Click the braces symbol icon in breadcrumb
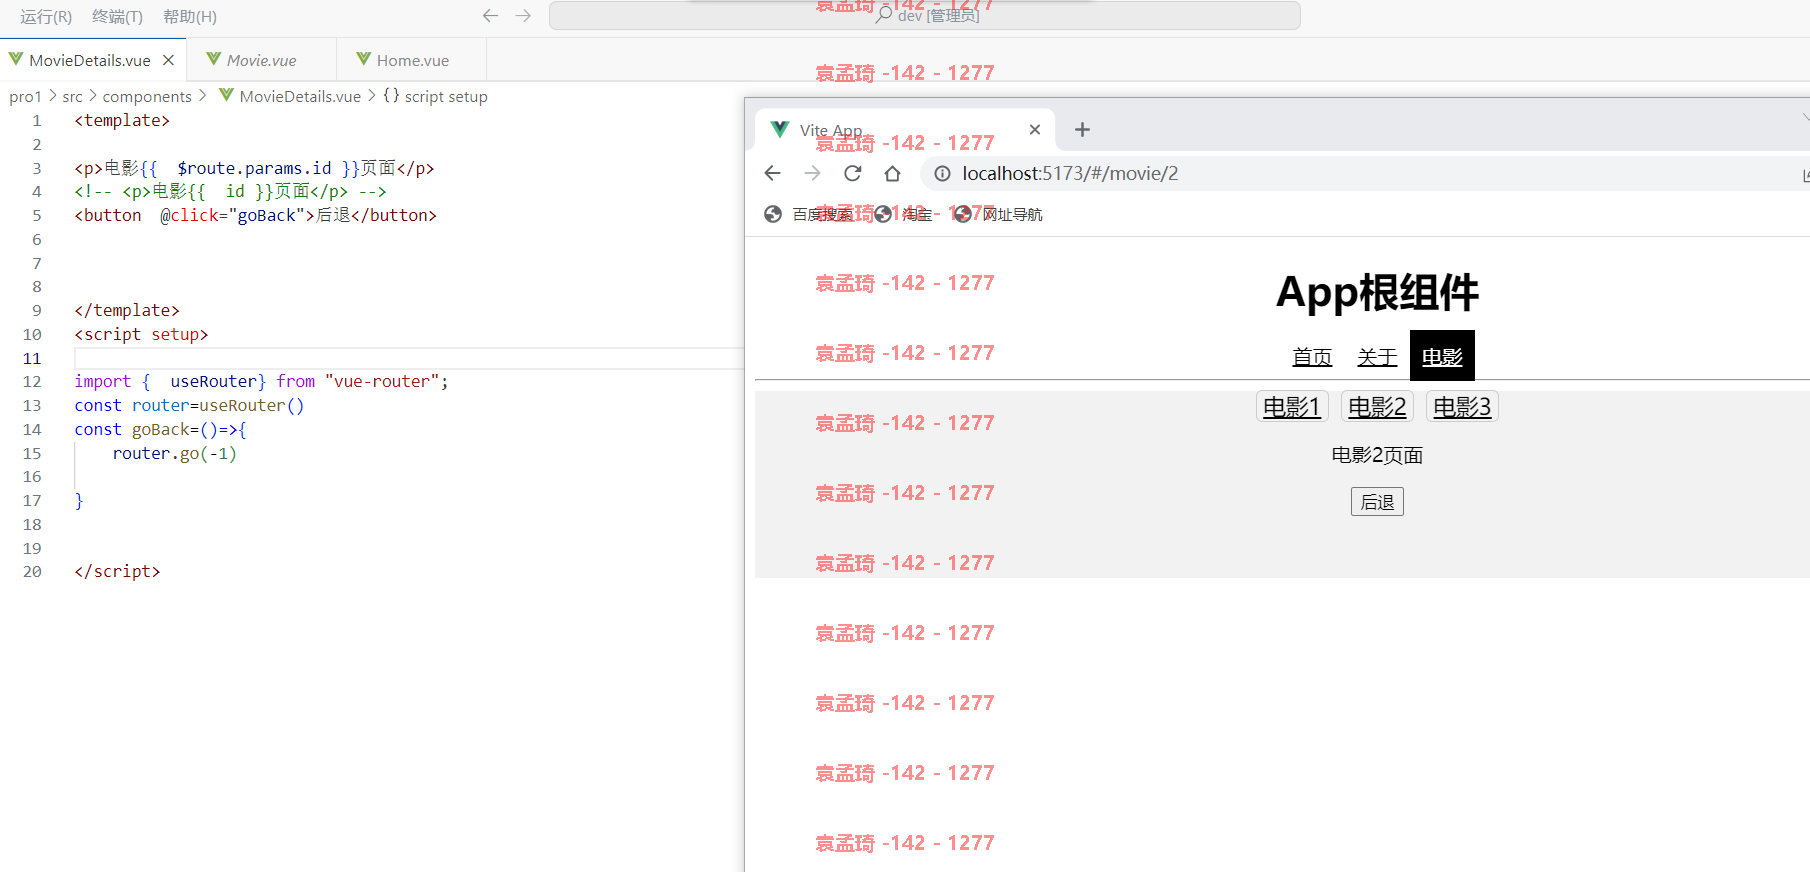The height and width of the screenshot is (872, 1810). click(x=391, y=95)
